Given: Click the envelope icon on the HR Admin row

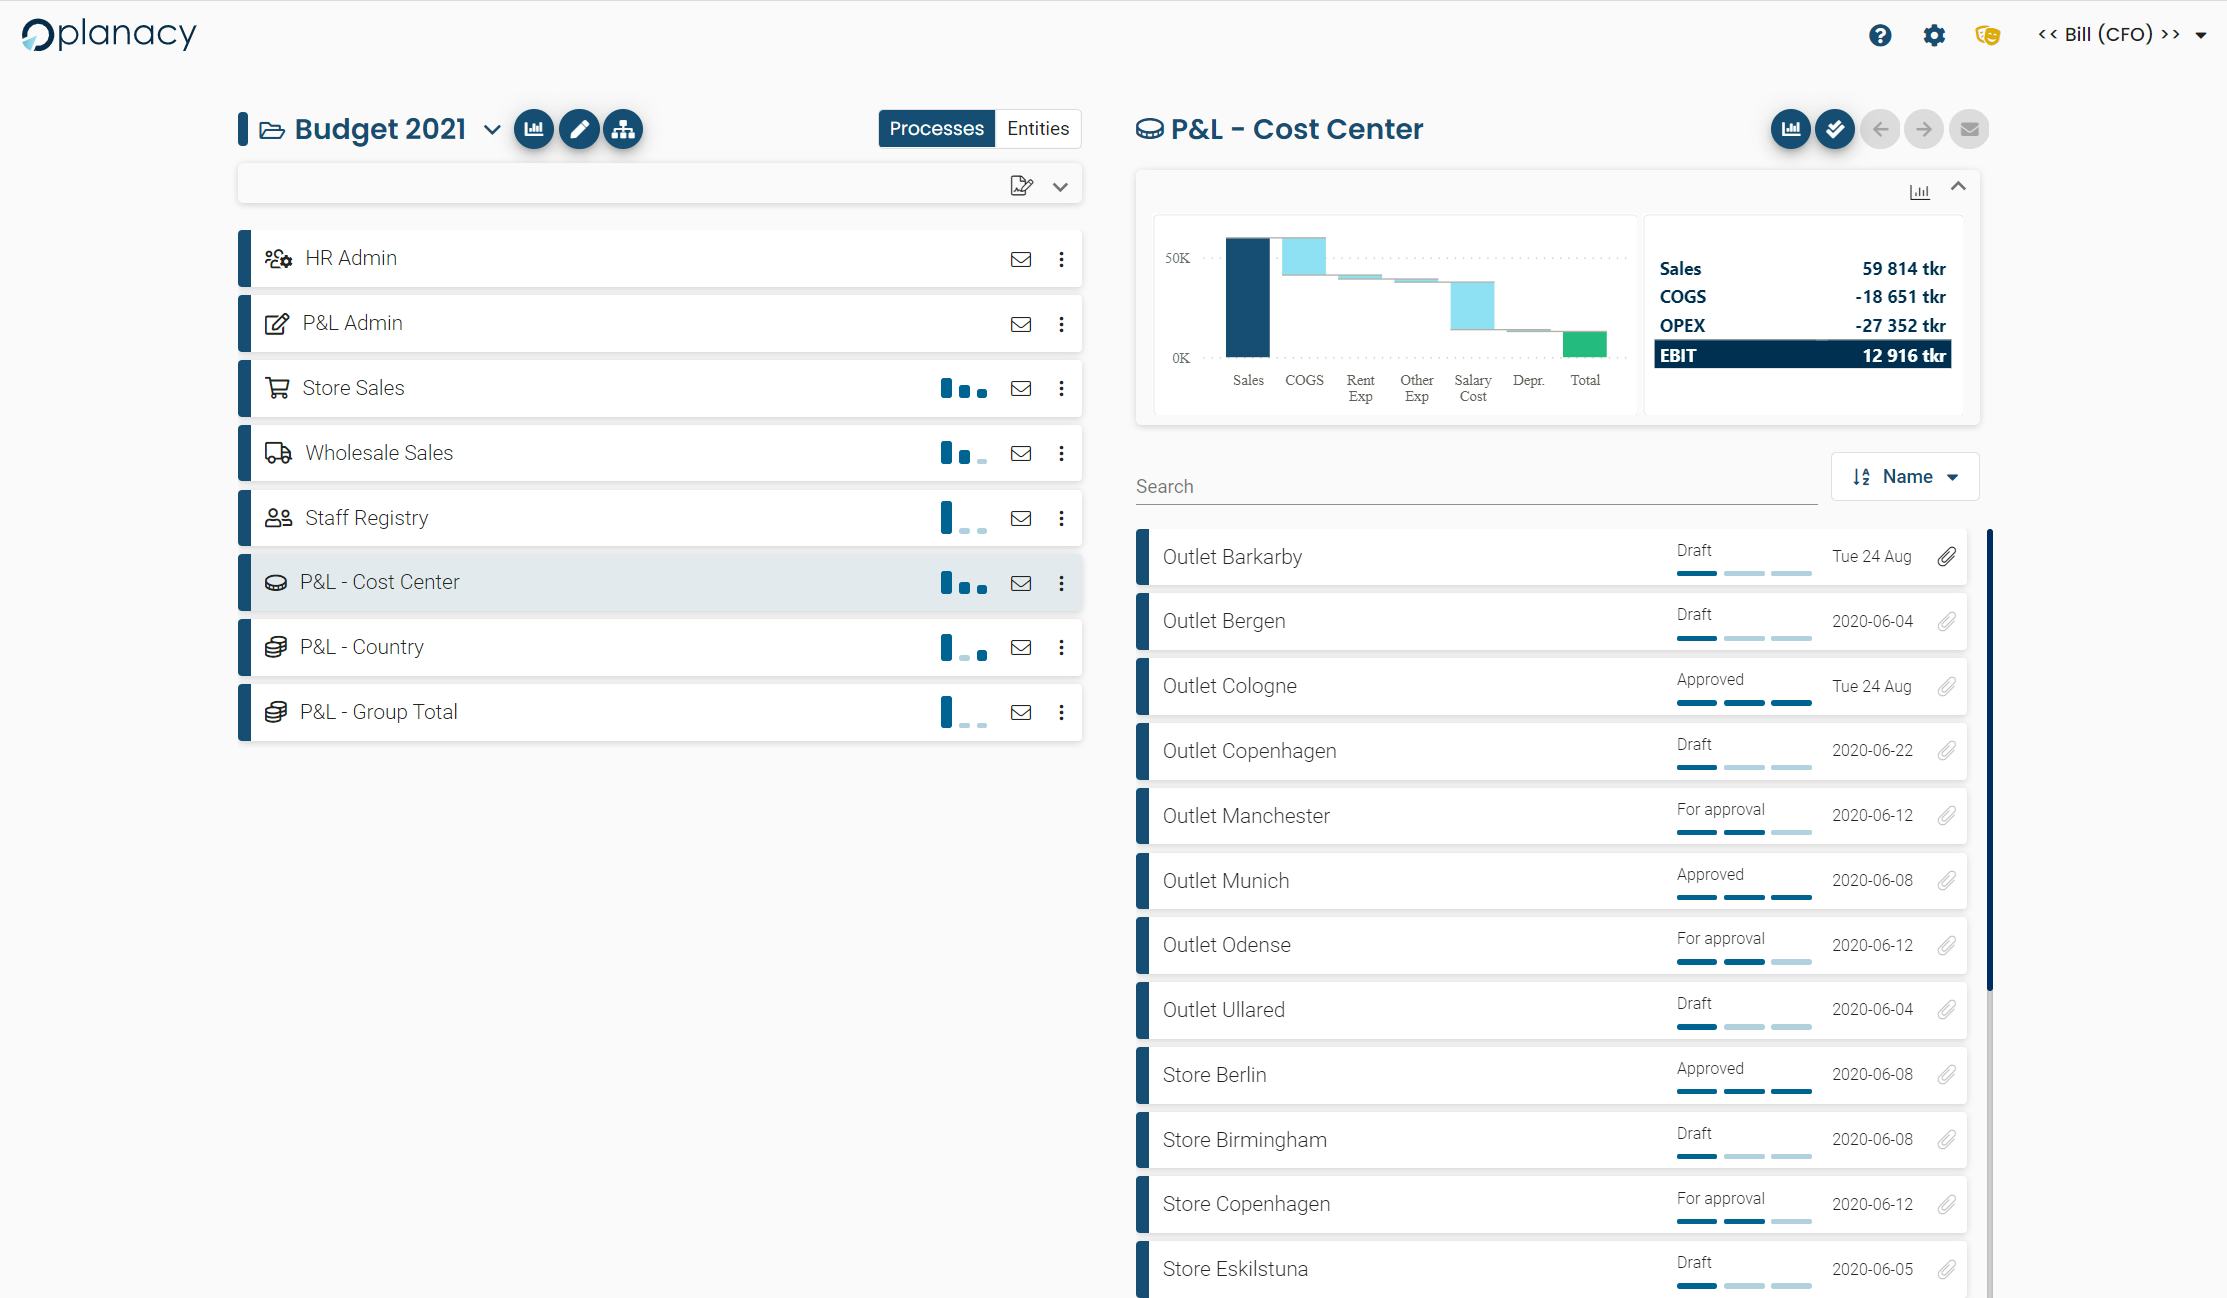Looking at the screenshot, I should pos(1021,258).
